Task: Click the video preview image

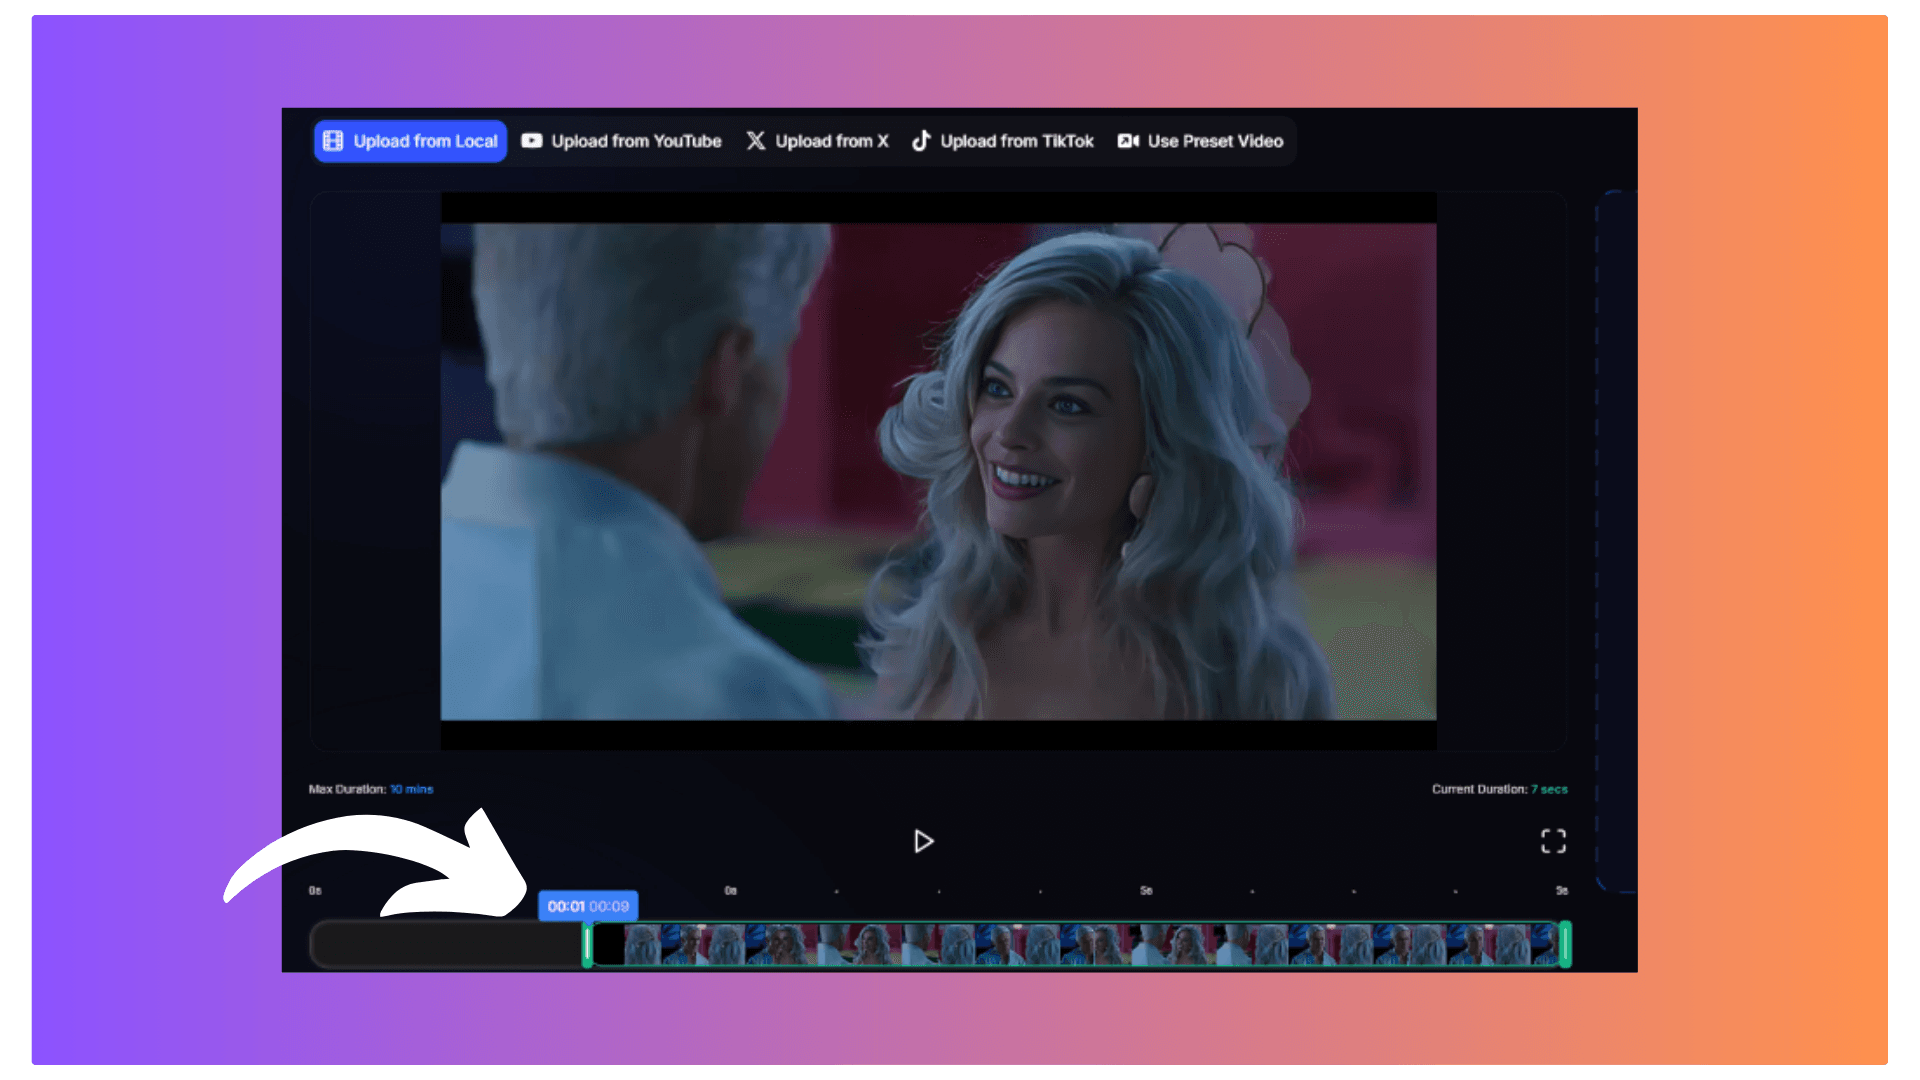Action: click(x=938, y=471)
